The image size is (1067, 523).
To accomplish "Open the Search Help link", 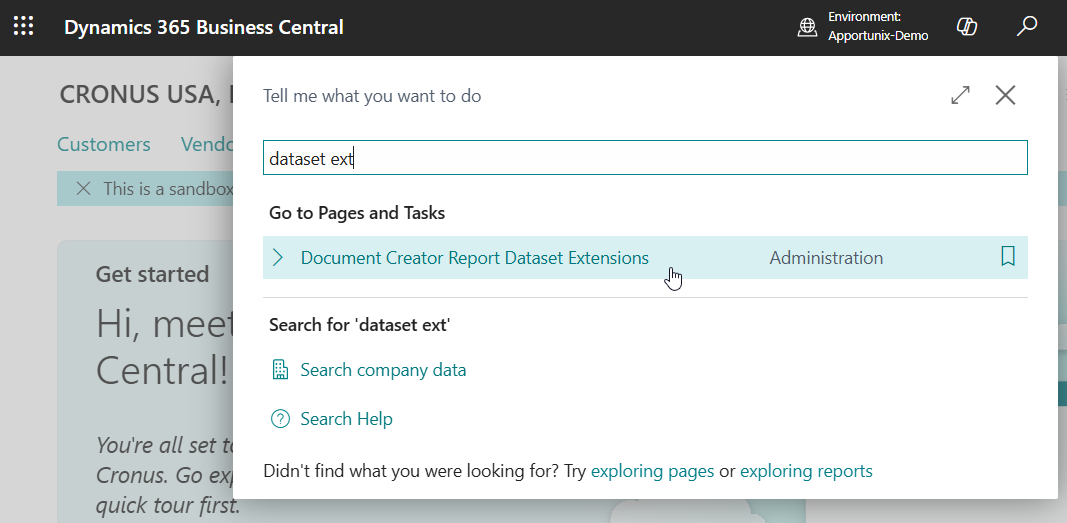I will (x=346, y=419).
